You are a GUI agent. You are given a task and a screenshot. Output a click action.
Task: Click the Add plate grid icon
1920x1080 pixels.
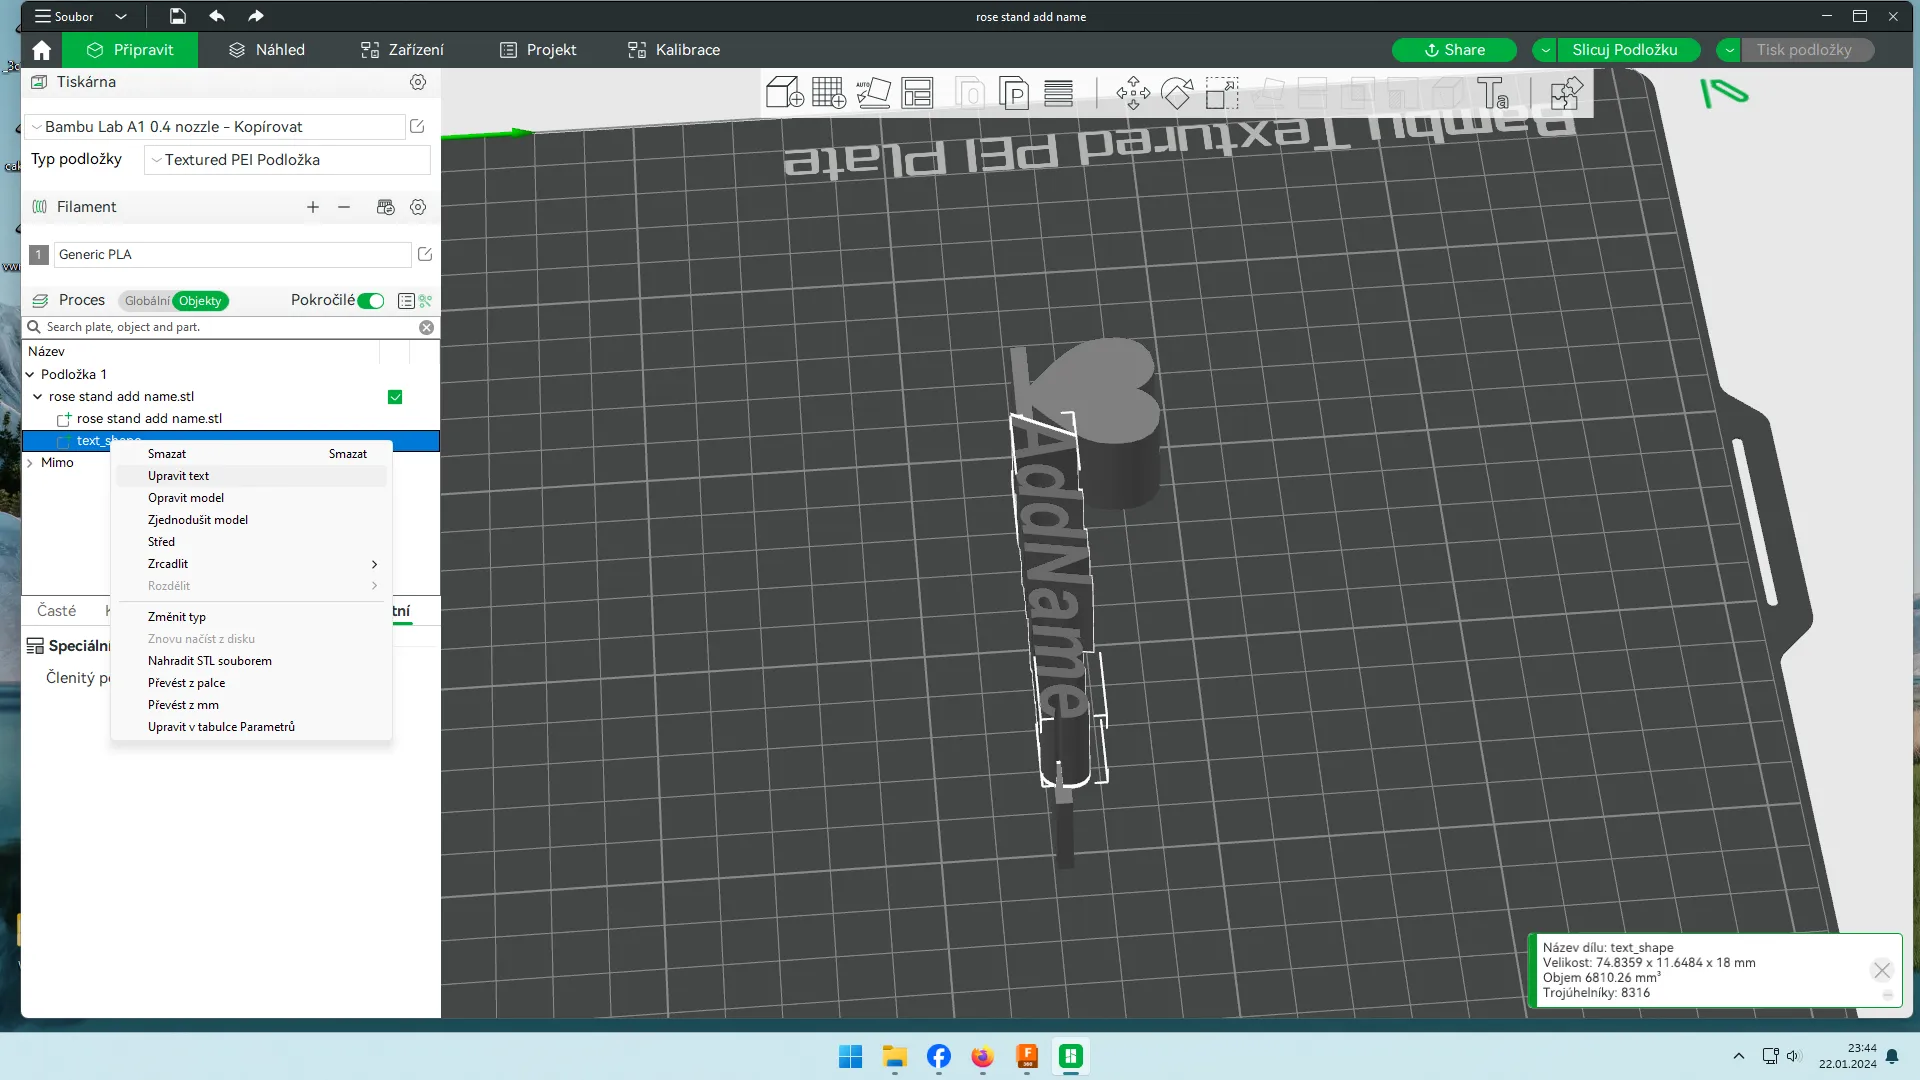829,93
